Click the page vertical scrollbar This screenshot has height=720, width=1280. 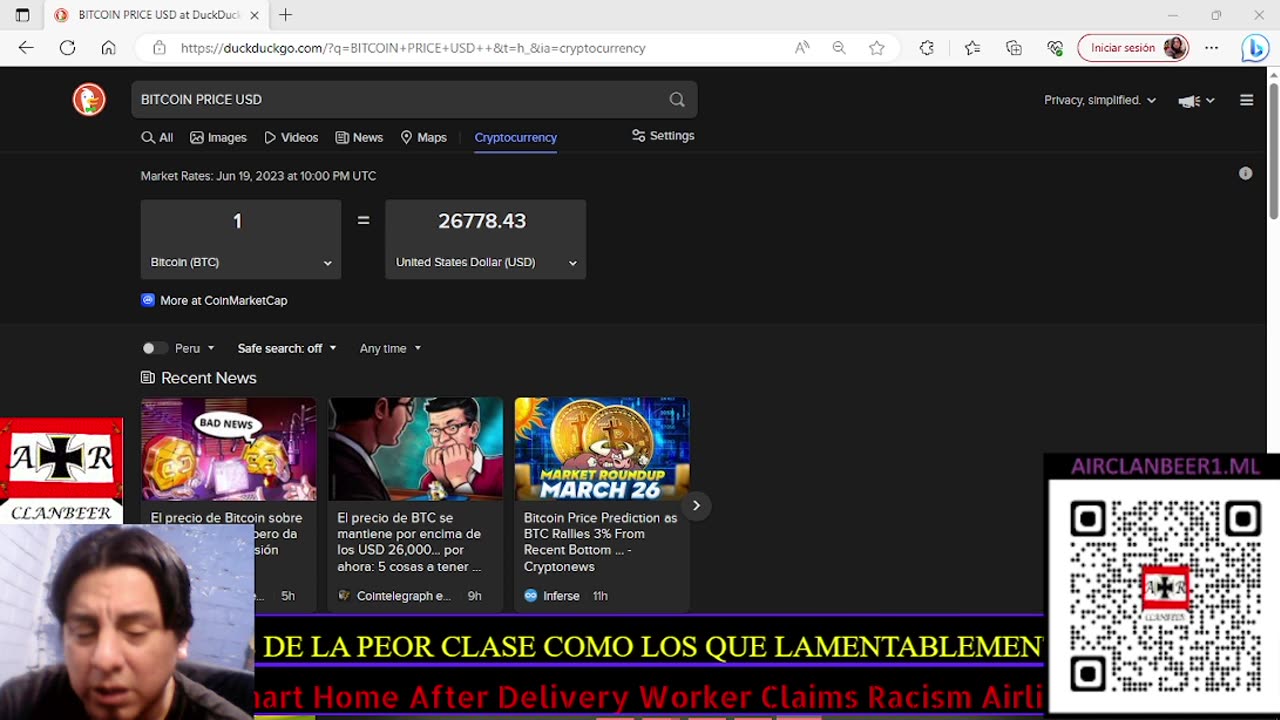1273,150
